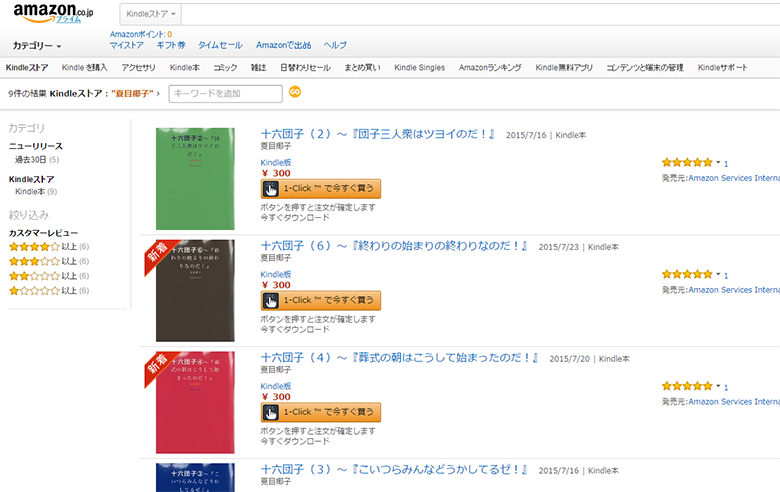Open the マイストア link
780x492 pixels.
(x=126, y=45)
